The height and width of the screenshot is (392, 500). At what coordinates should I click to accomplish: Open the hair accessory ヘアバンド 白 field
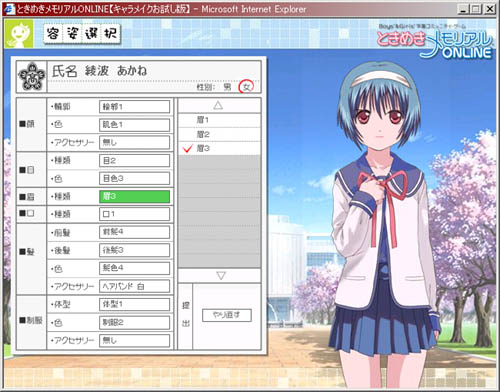click(134, 286)
